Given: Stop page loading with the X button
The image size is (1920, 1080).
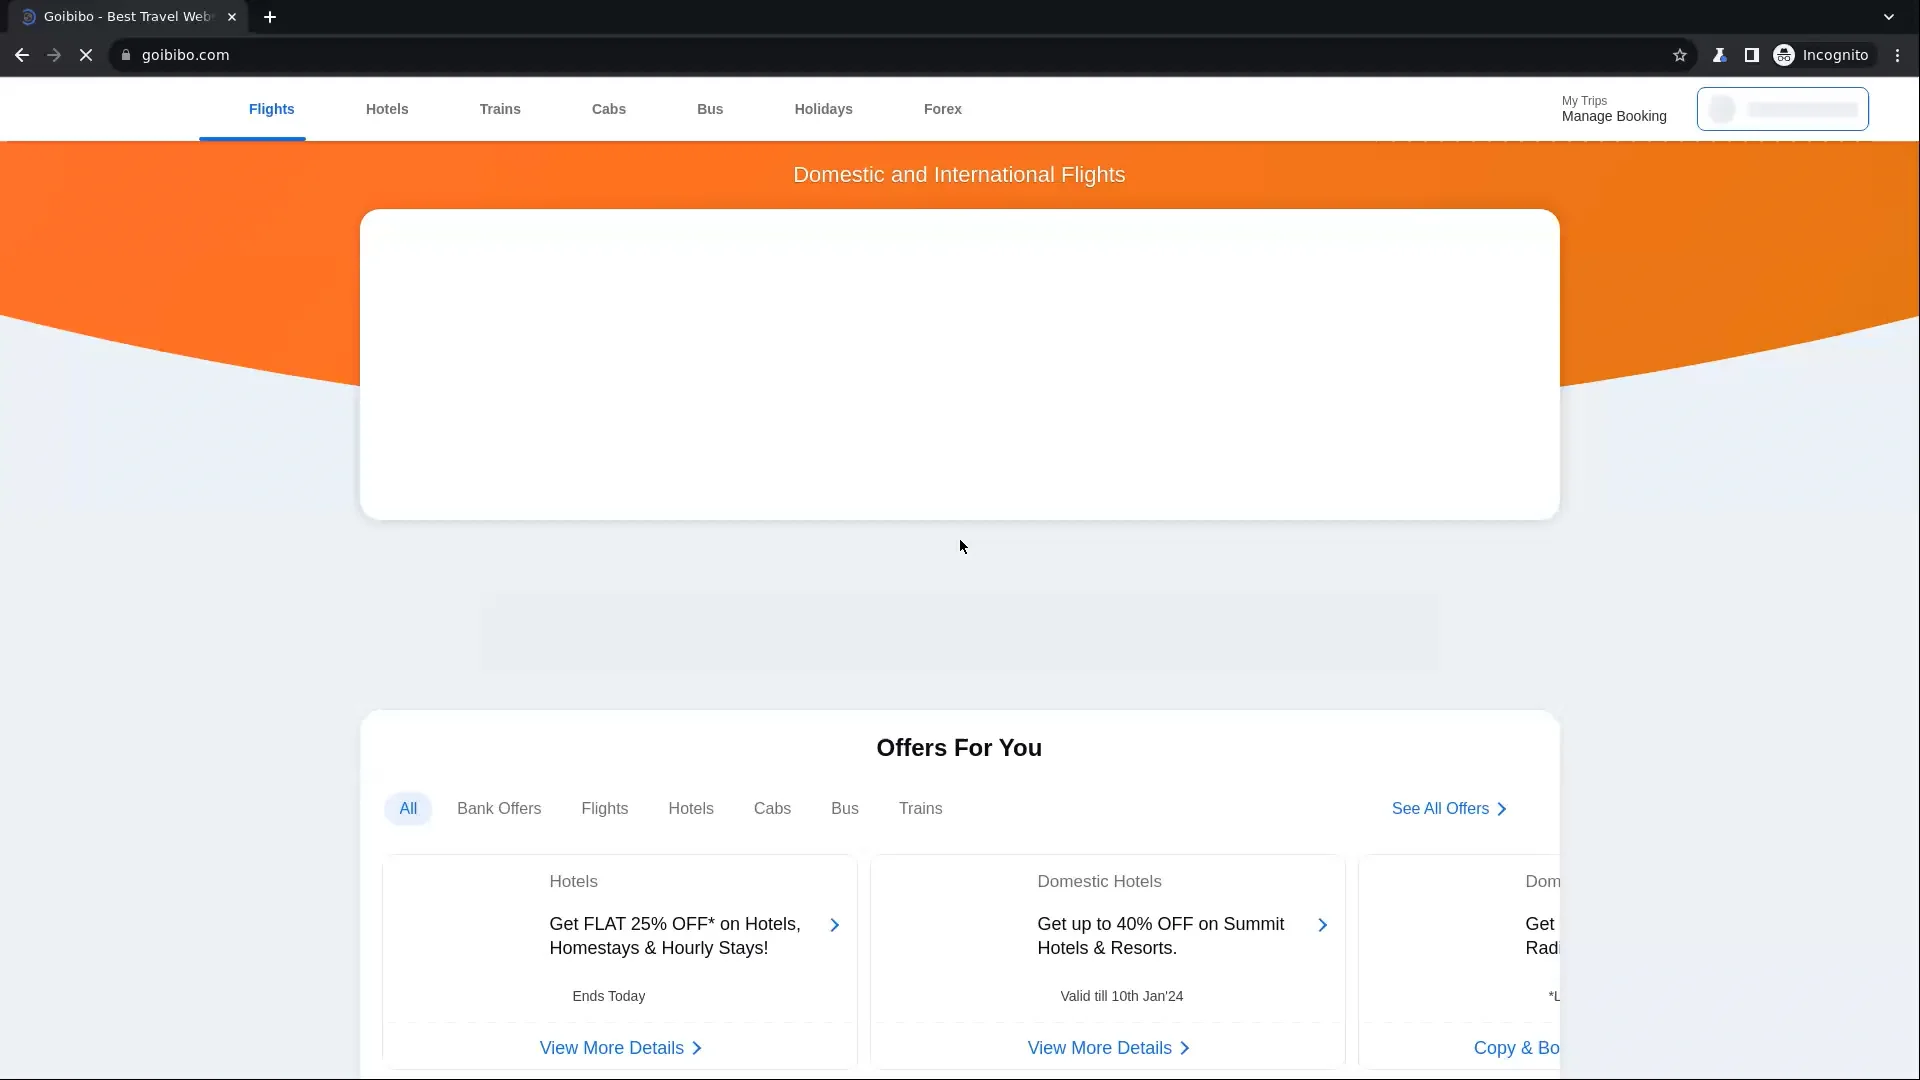Looking at the screenshot, I should pyautogui.click(x=86, y=55).
